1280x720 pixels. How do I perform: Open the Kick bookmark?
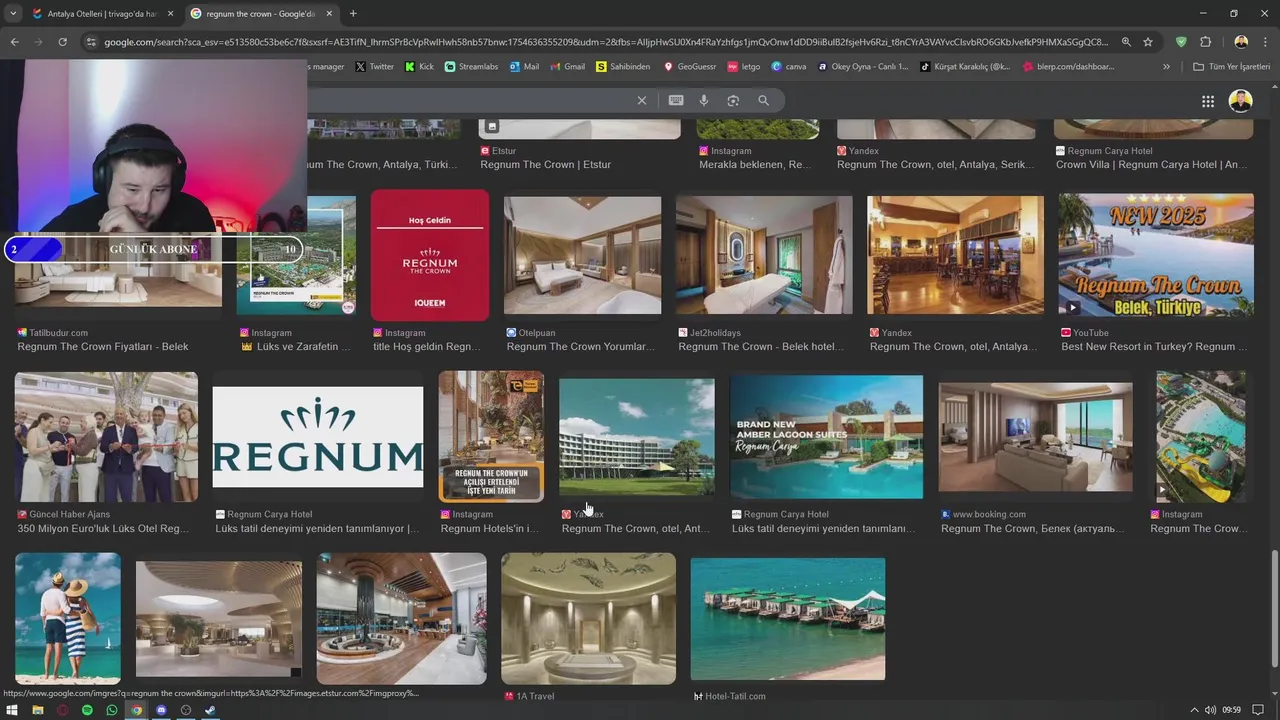click(418, 67)
